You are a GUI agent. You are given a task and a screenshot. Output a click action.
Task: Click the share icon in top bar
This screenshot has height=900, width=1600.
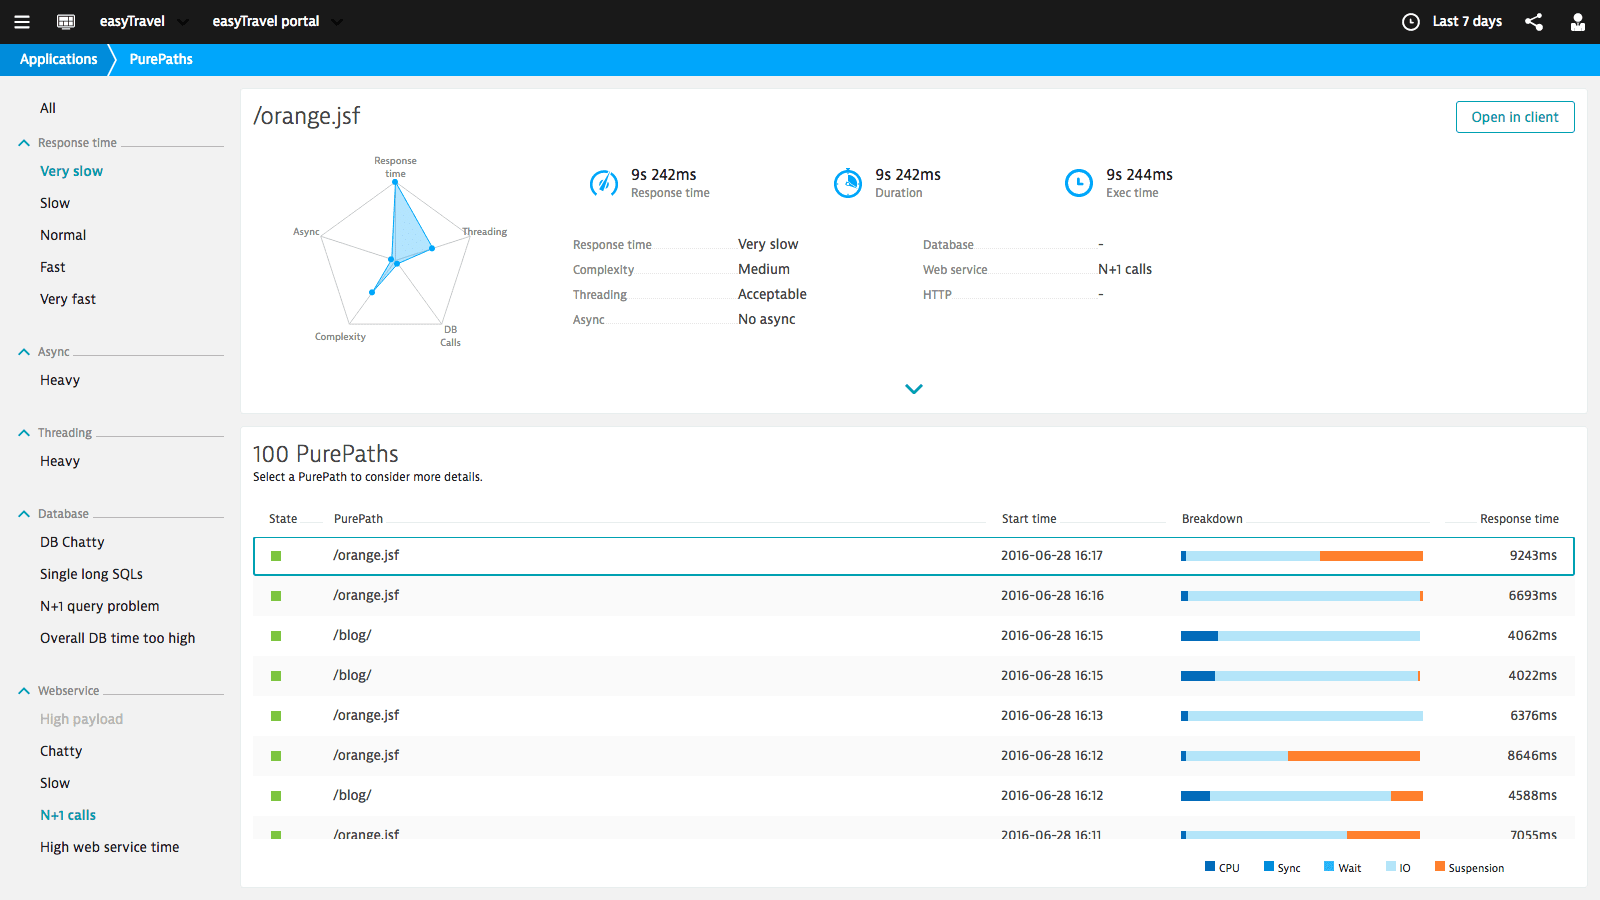[1534, 22]
